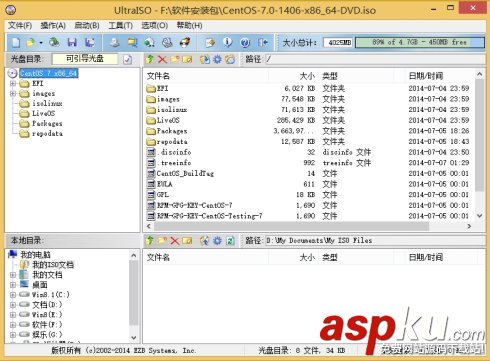
Task: Select repodata folder in disc tree
Action: point(47,133)
